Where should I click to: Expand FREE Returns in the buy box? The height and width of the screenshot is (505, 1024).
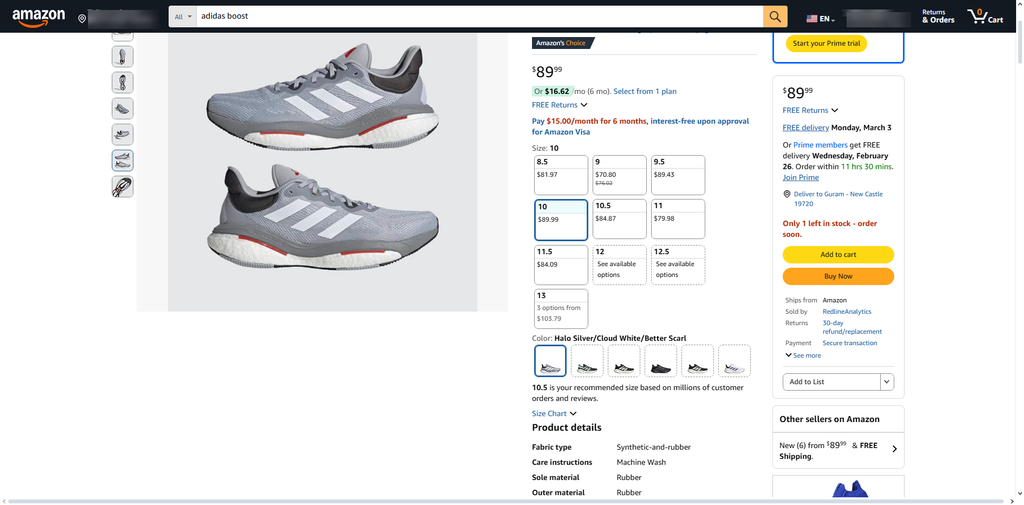810,110
